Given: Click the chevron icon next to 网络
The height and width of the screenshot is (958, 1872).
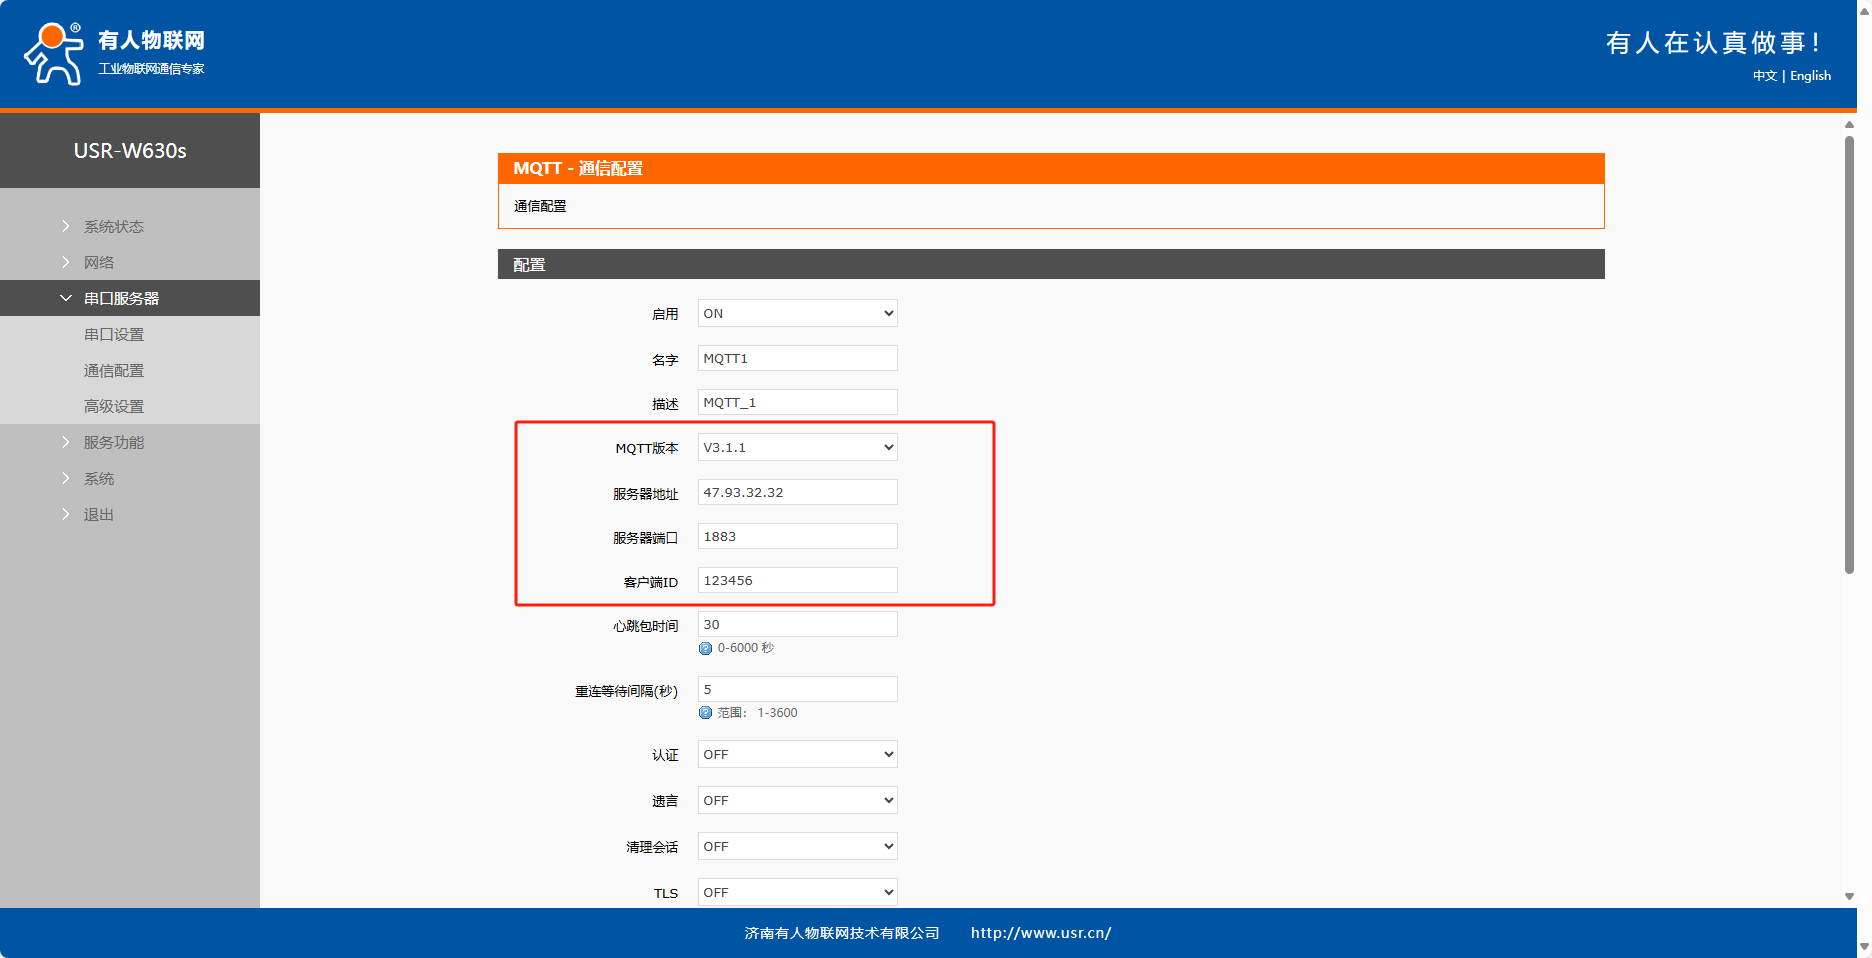Looking at the screenshot, I should pos(66,262).
